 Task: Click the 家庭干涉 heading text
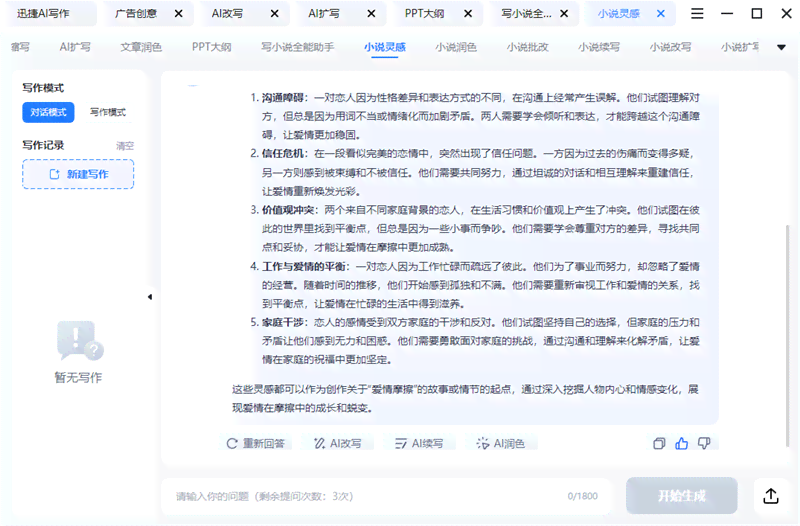point(283,322)
